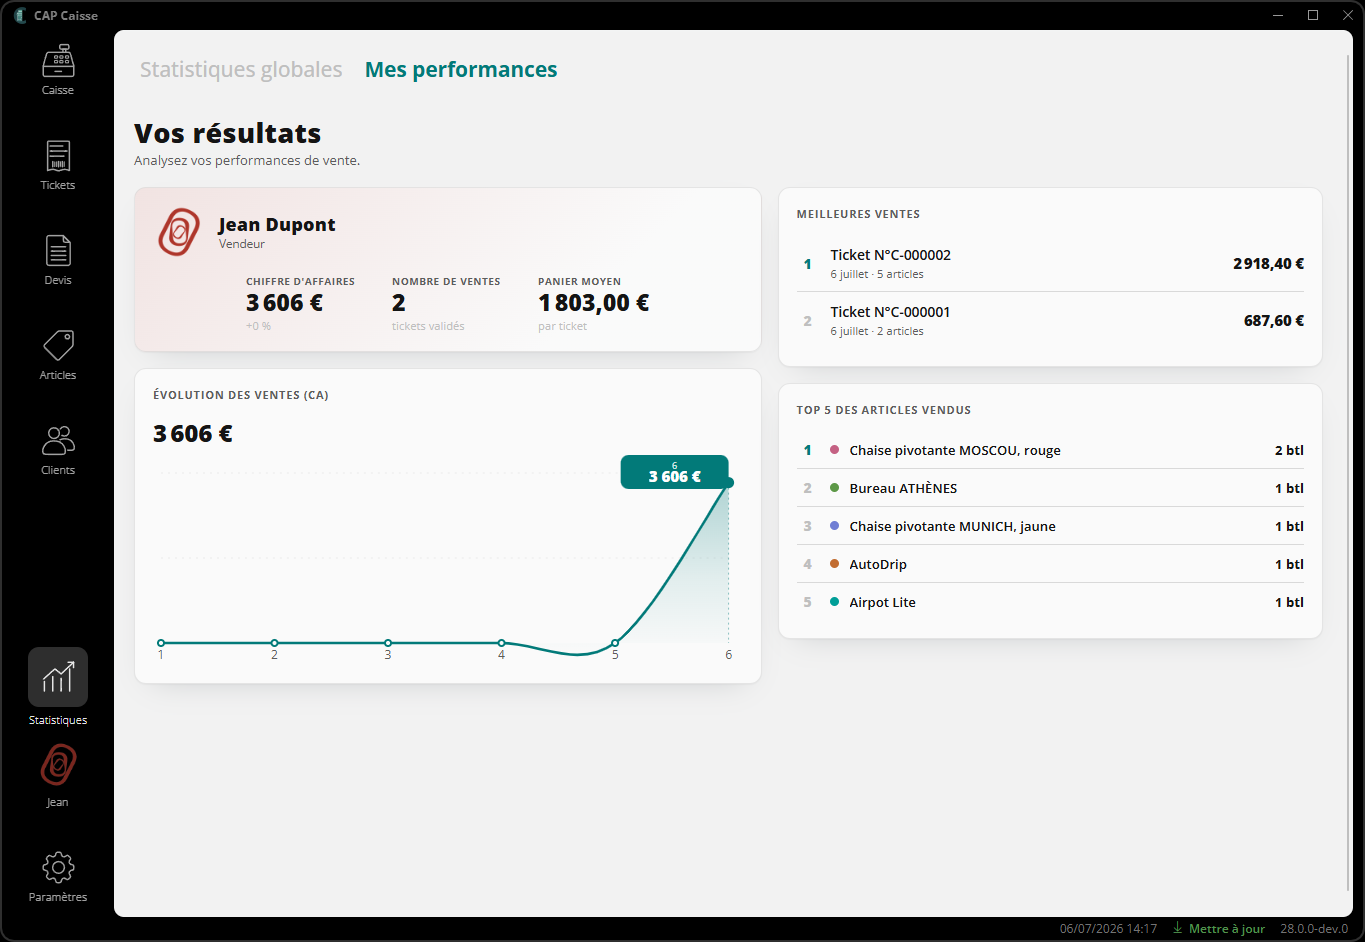Click the chart data point for day 6
Image resolution: width=1365 pixels, height=942 pixels.
coord(729,483)
